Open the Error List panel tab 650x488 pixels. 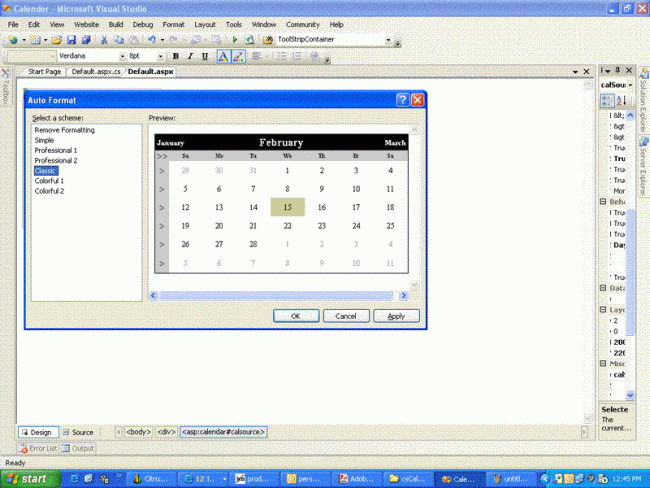pyautogui.click(x=38, y=448)
